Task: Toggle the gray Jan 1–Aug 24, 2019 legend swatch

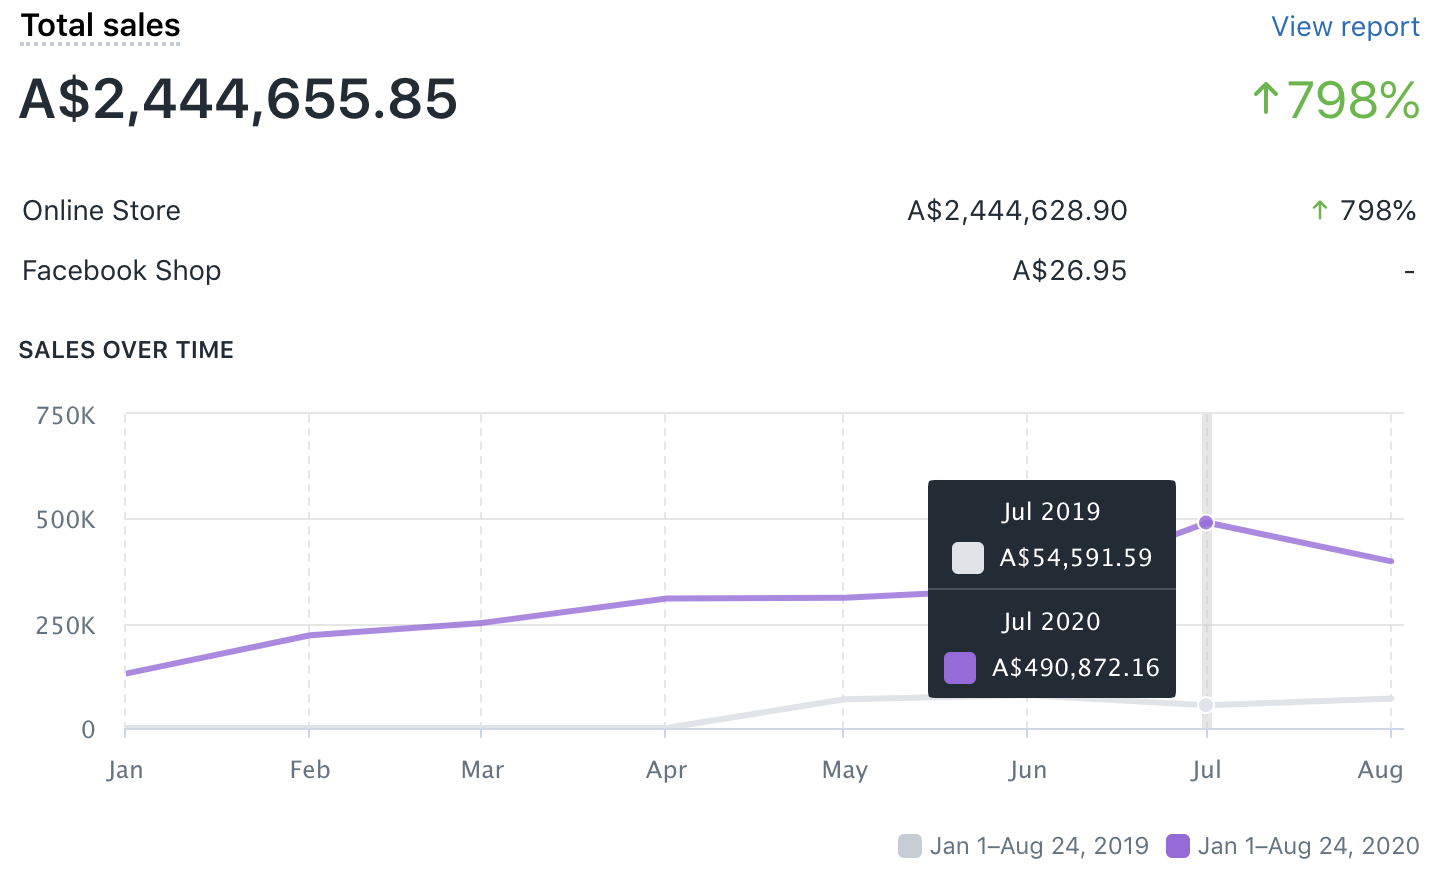Action: pos(909,846)
